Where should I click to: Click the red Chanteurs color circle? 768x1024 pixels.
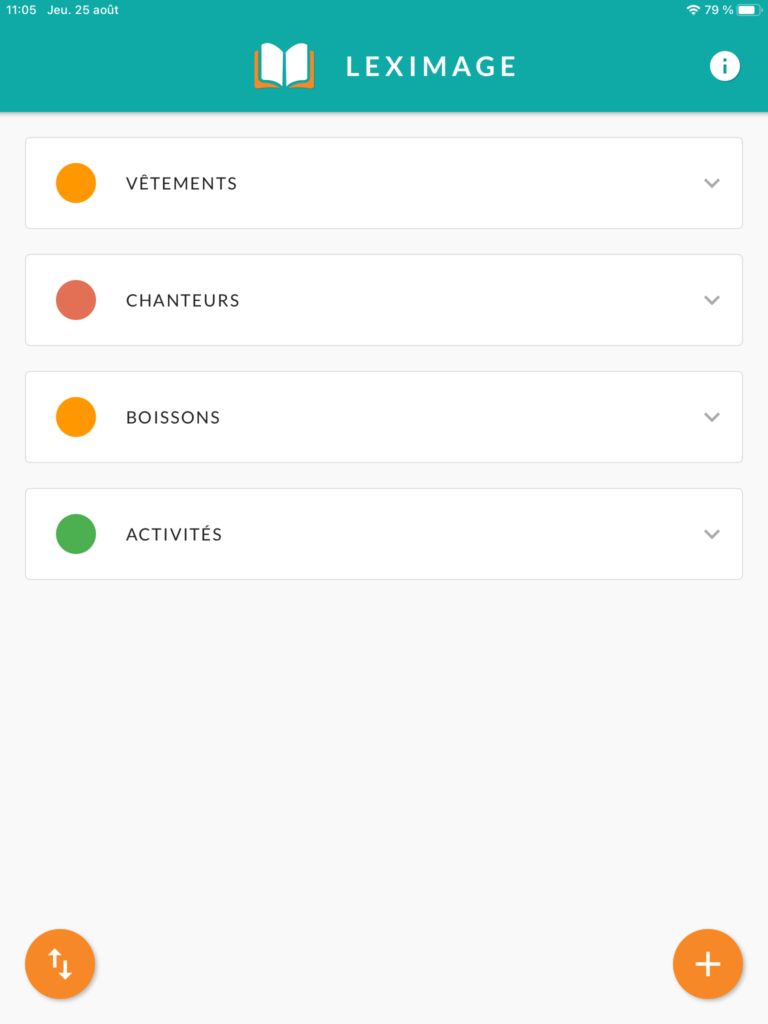pos(76,300)
